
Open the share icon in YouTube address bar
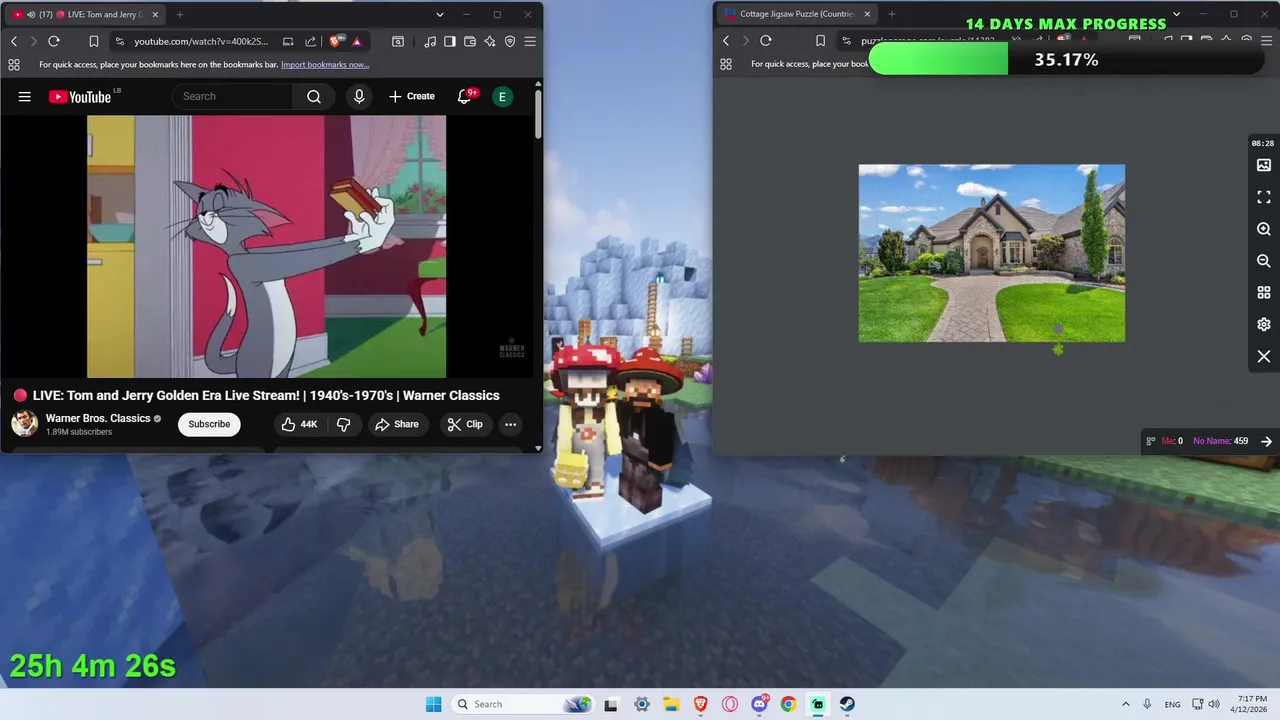click(310, 41)
